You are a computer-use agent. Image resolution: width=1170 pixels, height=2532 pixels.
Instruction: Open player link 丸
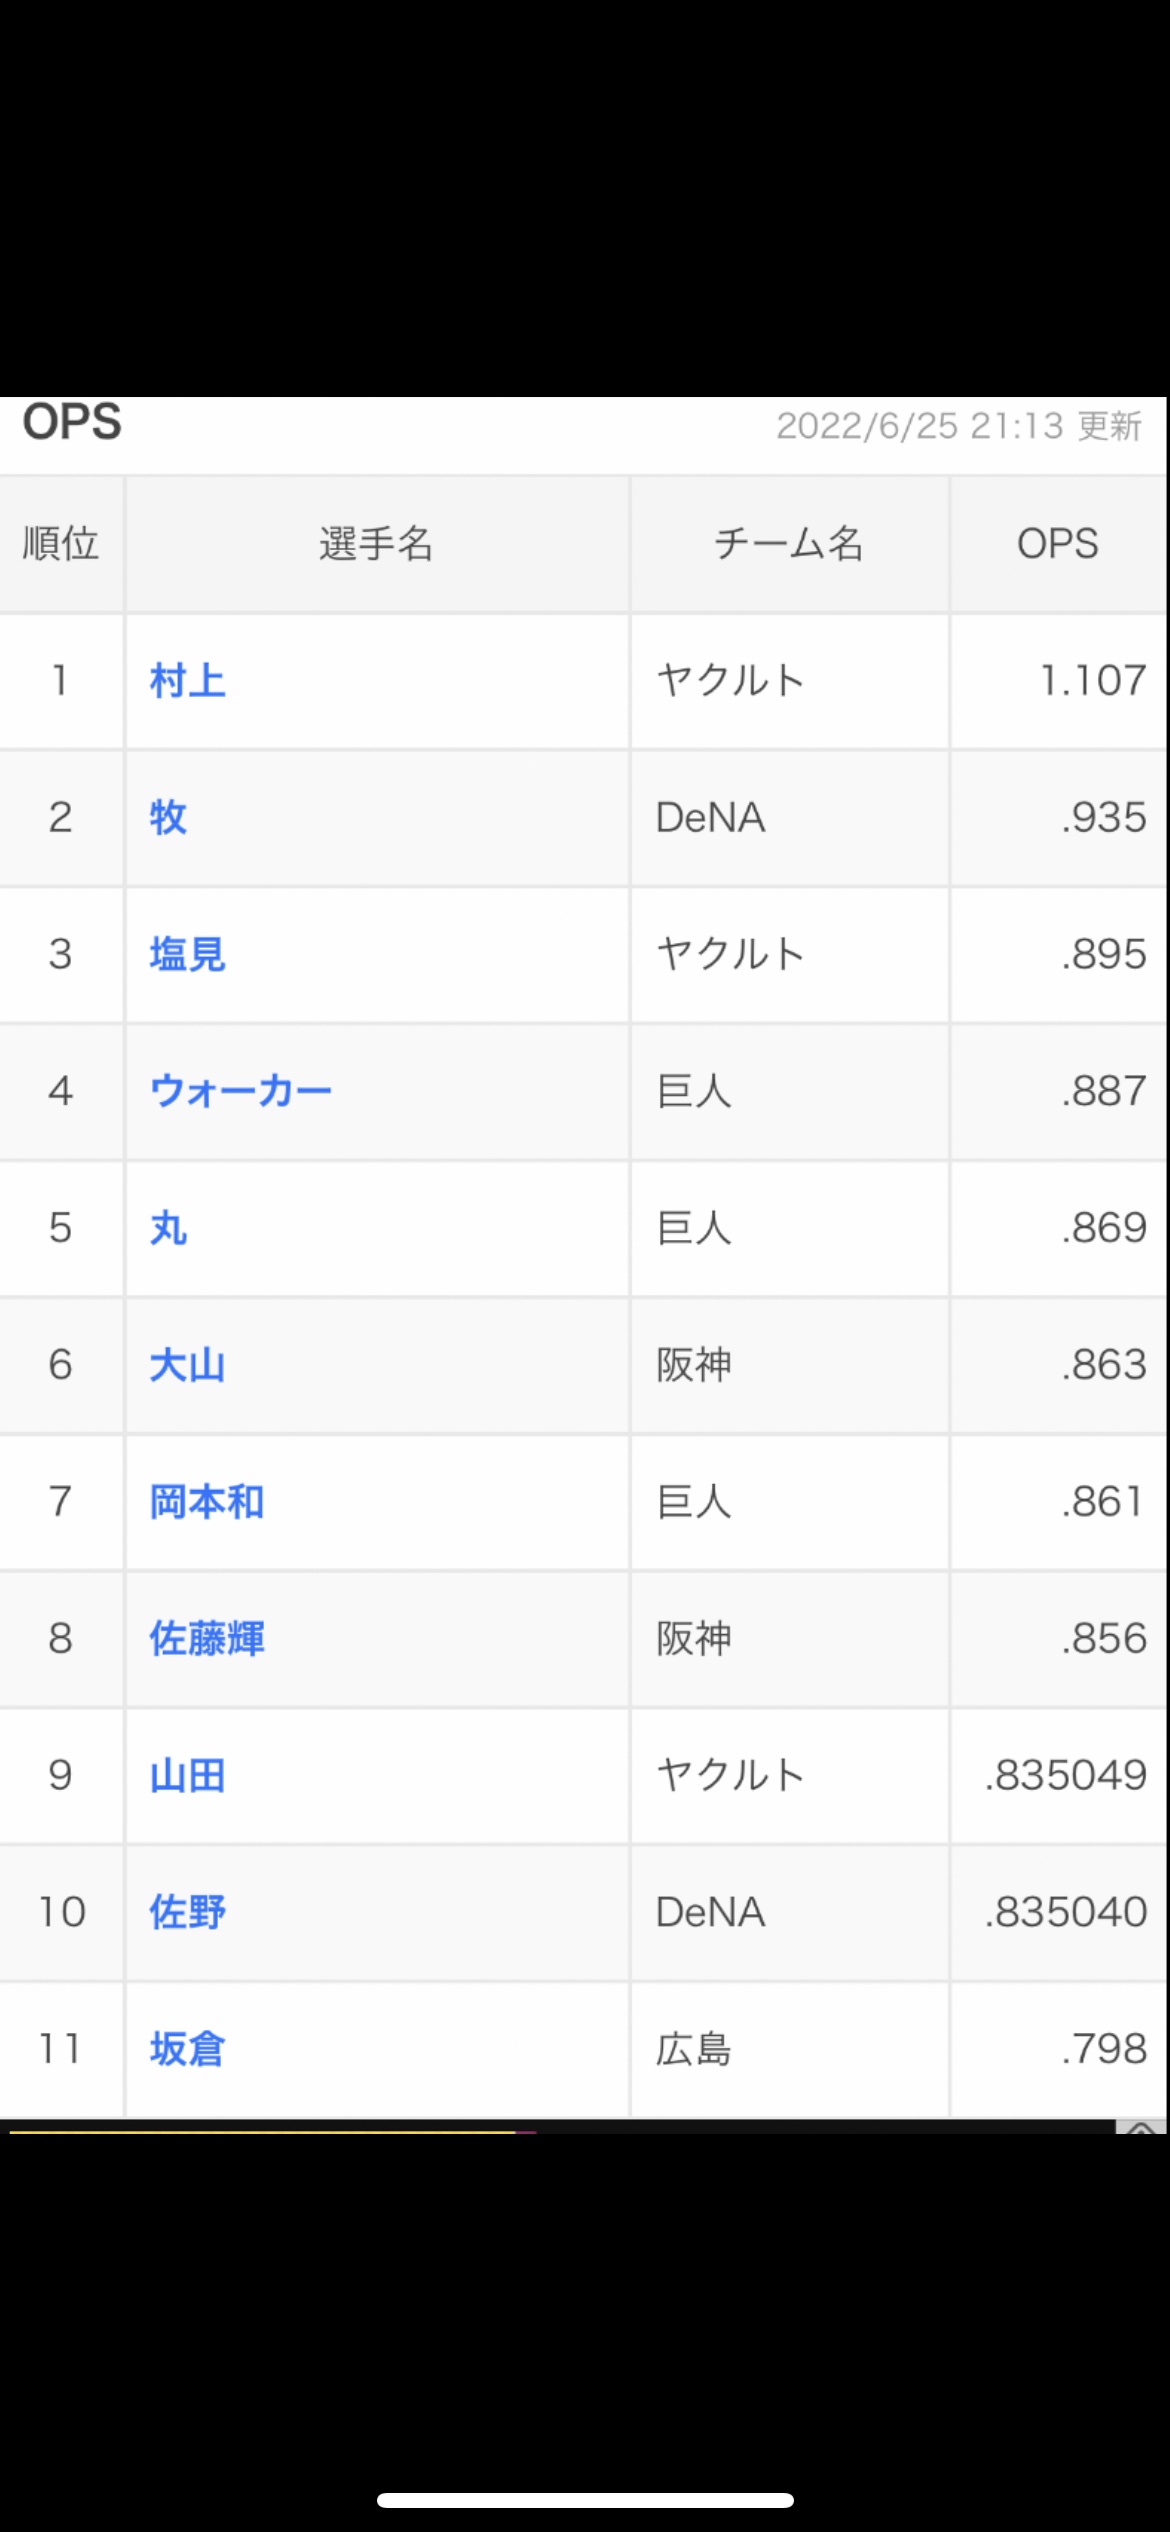(168, 1228)
